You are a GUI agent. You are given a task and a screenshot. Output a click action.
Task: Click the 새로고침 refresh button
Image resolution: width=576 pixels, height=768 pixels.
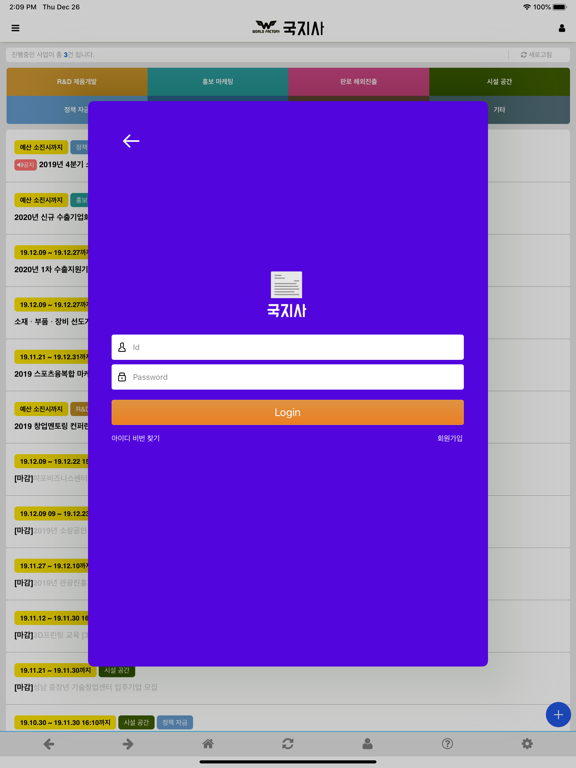(536, 54)
